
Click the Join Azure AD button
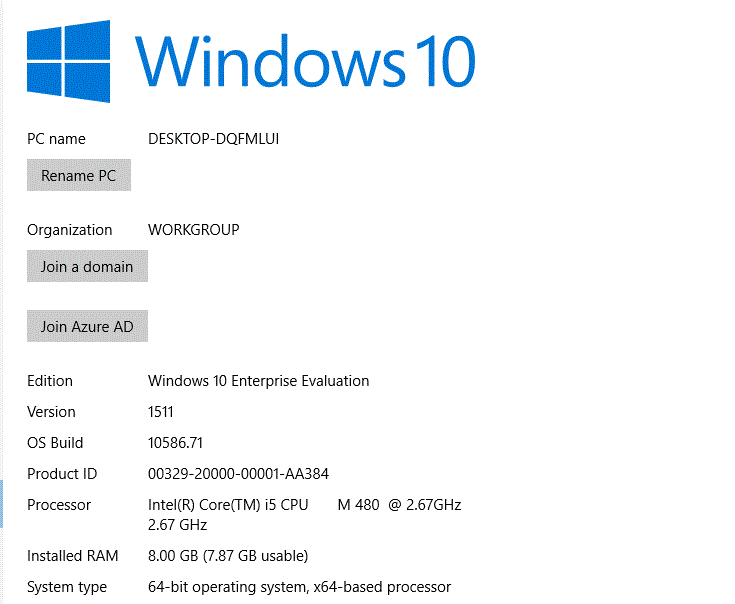[x=87, y=326]
